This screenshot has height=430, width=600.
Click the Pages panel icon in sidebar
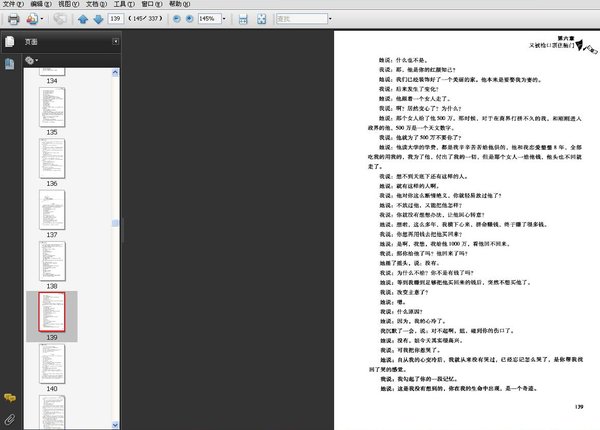(x=10, y=41)
